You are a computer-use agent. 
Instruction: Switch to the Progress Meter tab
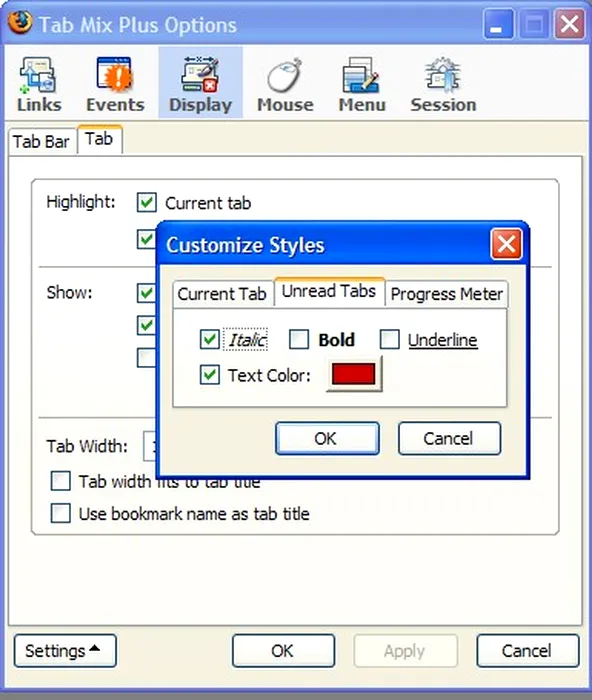pos(446,294)
